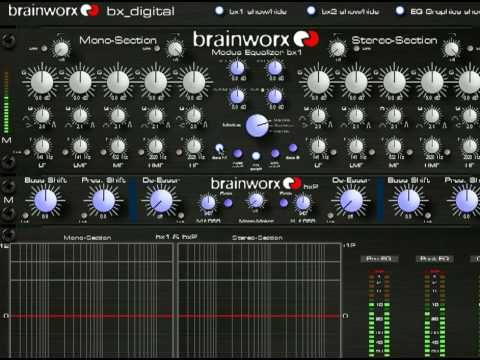Click the Mono-Section MF Q knob

tap(118, 116)
